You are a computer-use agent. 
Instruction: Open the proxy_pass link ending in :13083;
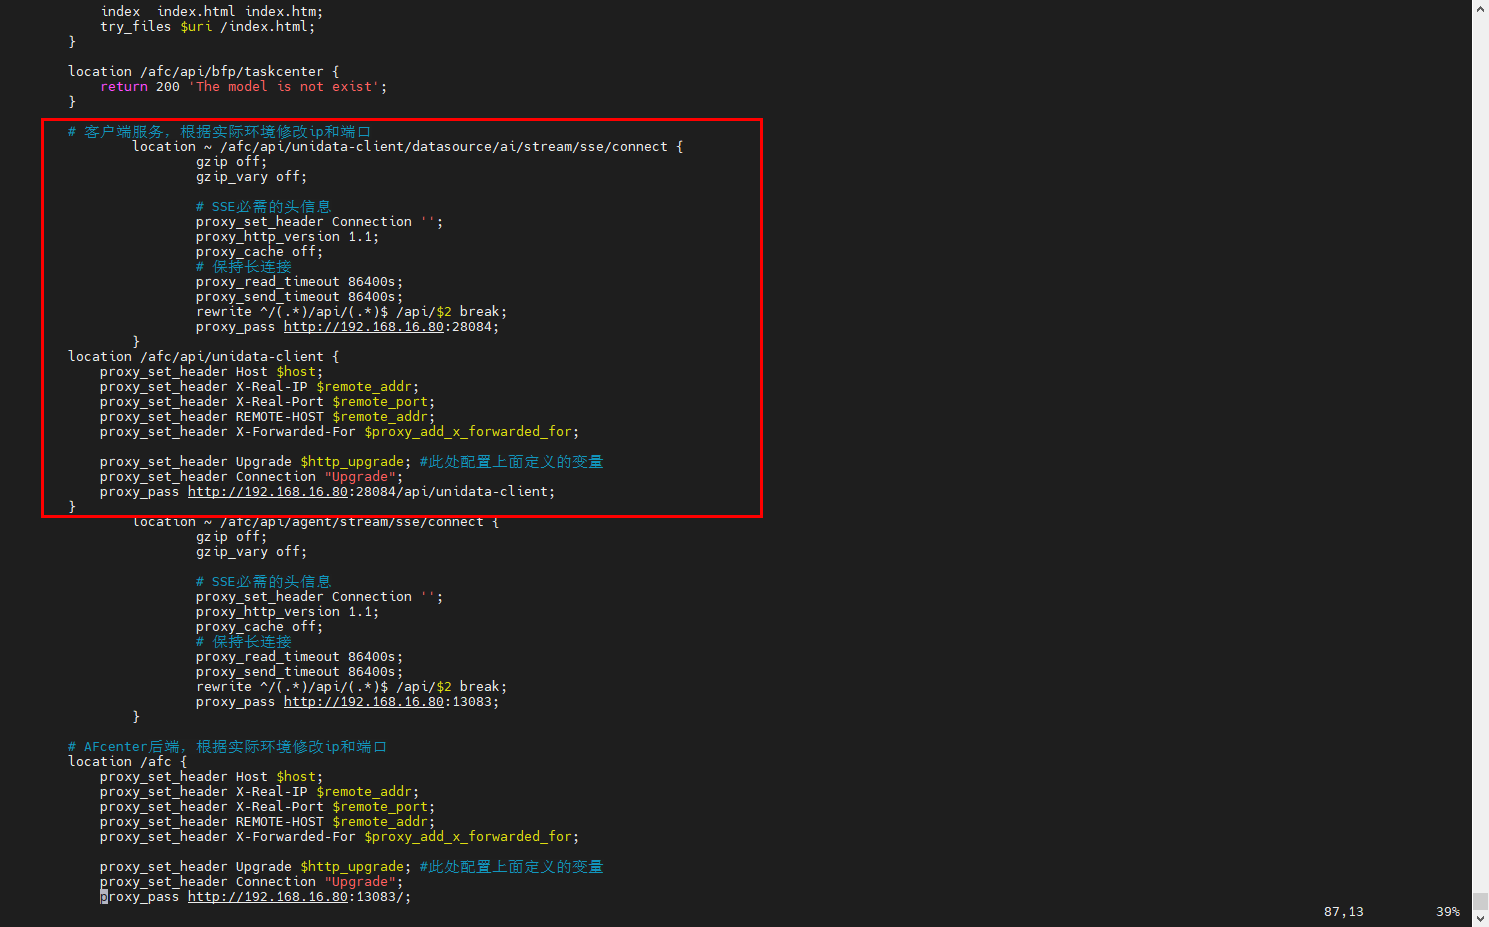tap(363, 702)
